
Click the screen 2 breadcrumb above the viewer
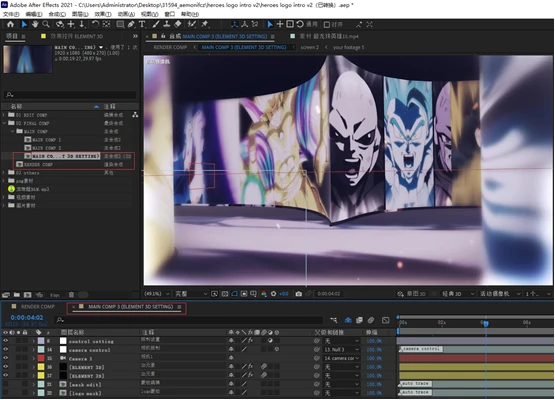point(310,47)
